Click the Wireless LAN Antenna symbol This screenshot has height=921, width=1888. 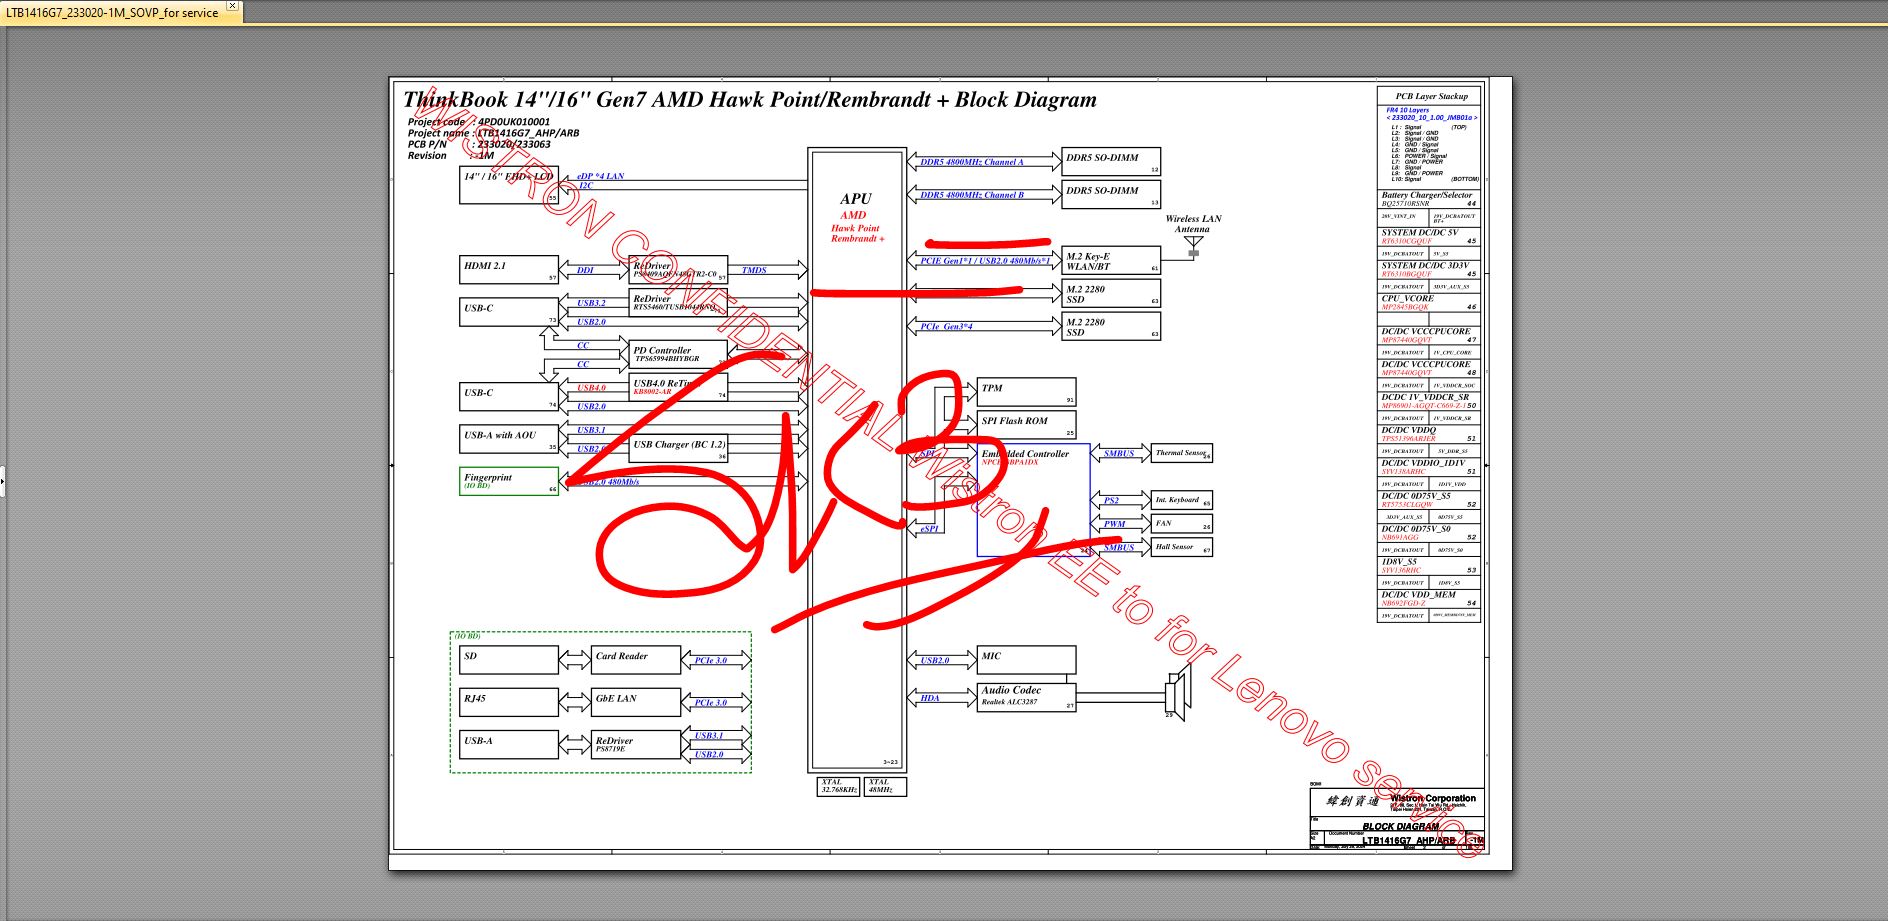pos(1193,245)
